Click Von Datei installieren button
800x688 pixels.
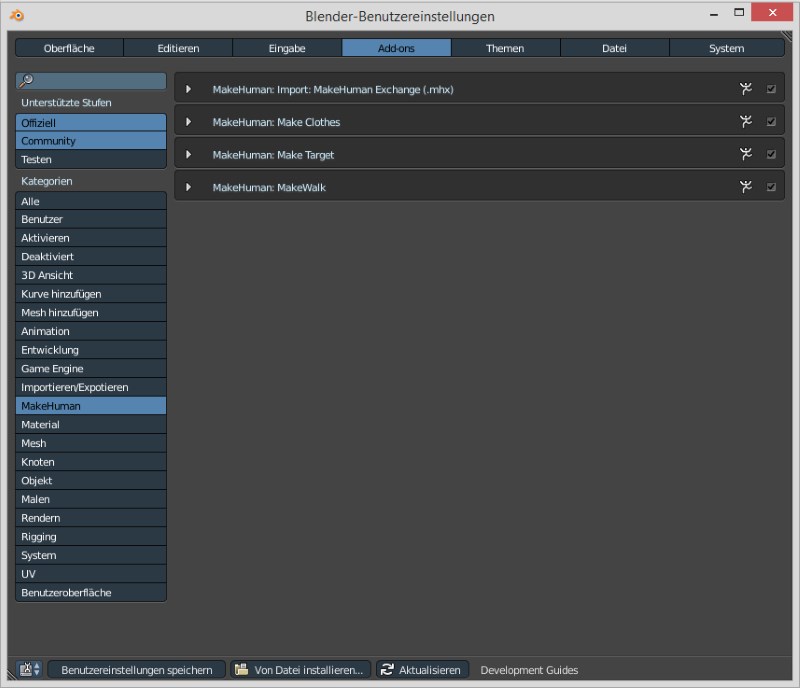tap(301, 670)
